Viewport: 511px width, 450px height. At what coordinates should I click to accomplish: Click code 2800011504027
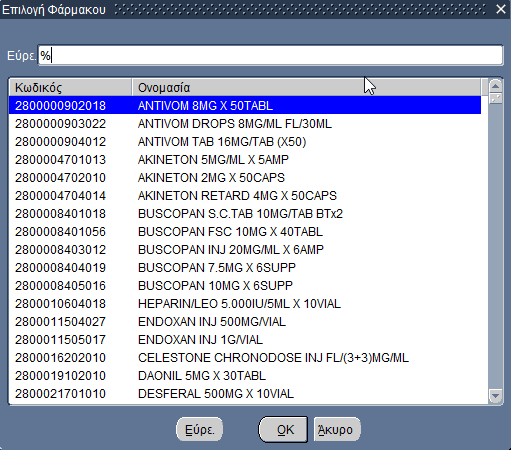click(60, 322)
